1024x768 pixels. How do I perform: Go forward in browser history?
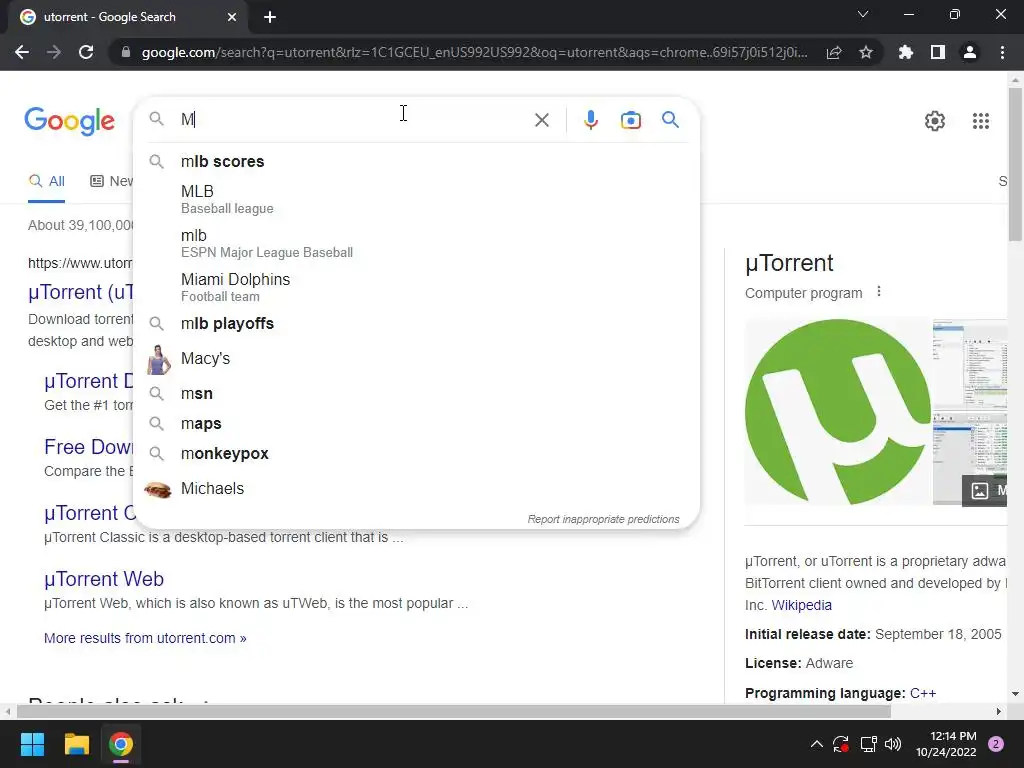[54, 52]
